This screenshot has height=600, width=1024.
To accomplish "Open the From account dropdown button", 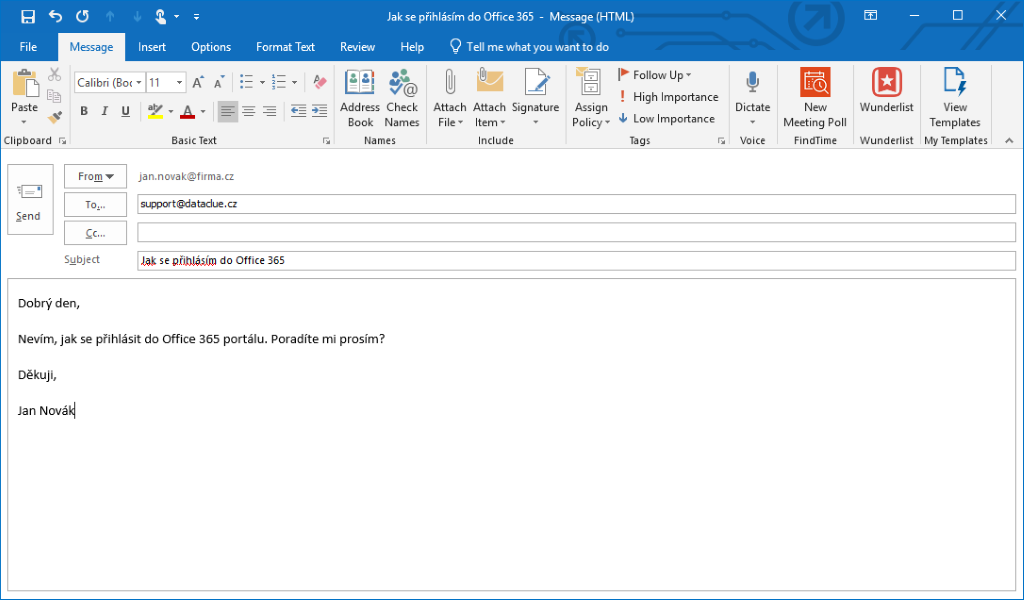I will (x=95, y=176).
